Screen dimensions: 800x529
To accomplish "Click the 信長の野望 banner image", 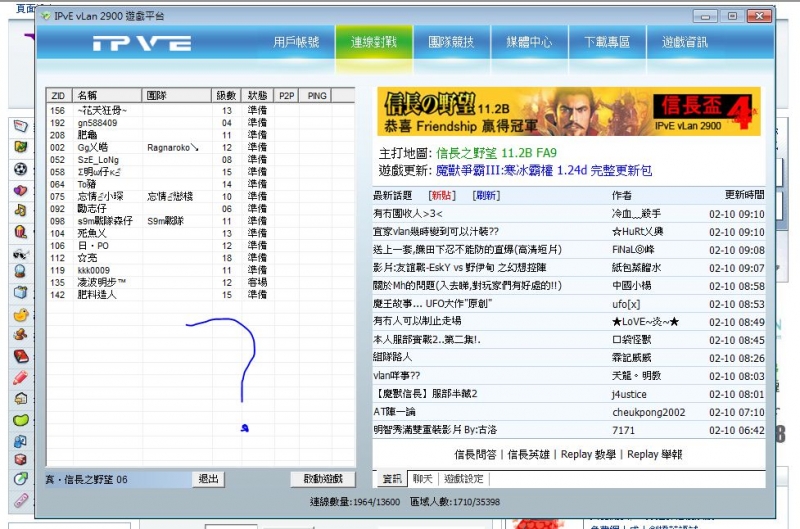I will [x=569, y=111].
